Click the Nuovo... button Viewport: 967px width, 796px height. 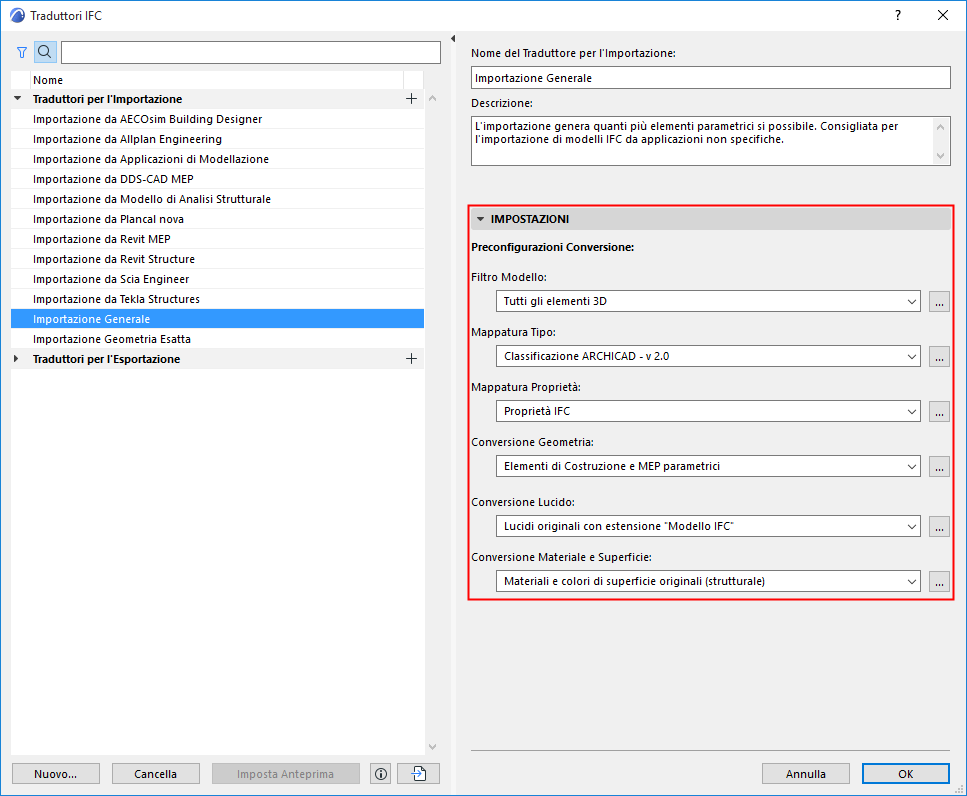56,774
